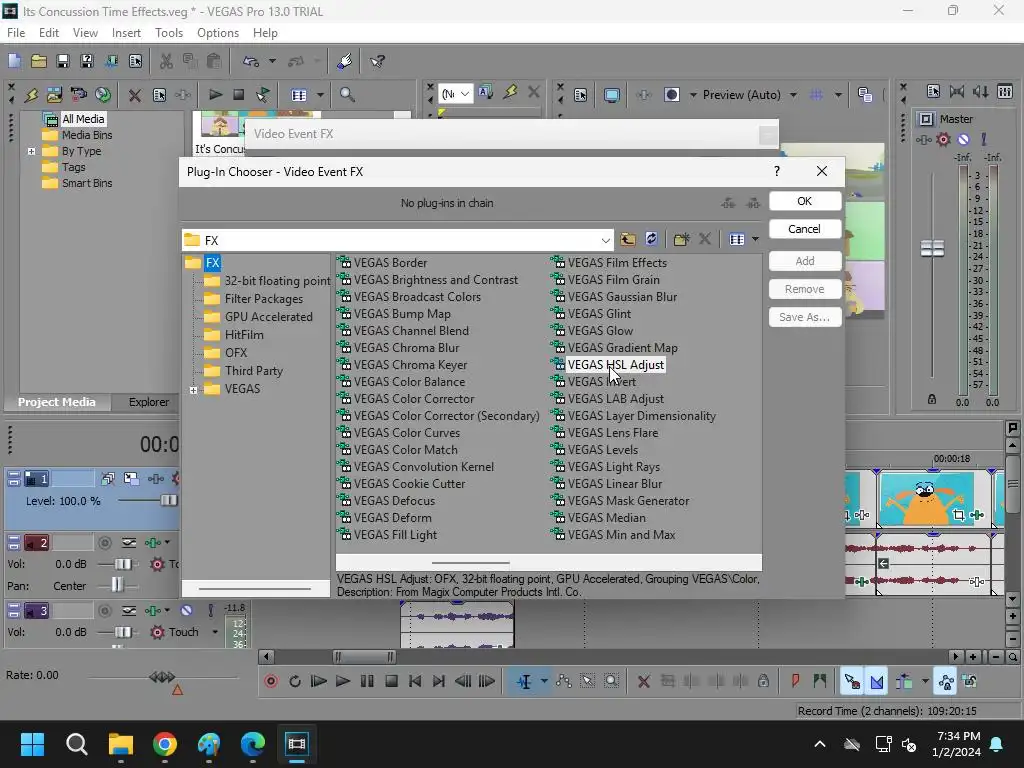
Task: Toggle mute on audio track 3
Action: pos(186,611)
